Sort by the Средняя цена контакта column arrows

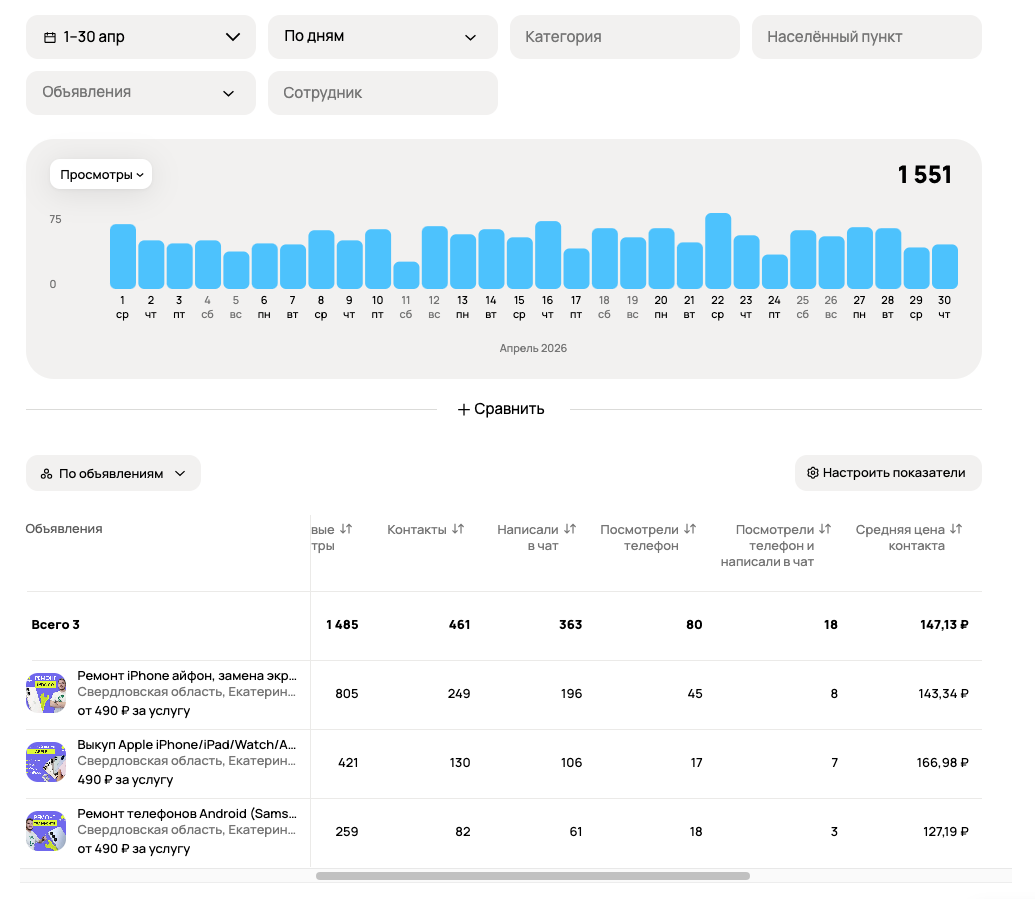tap(956, 529)
